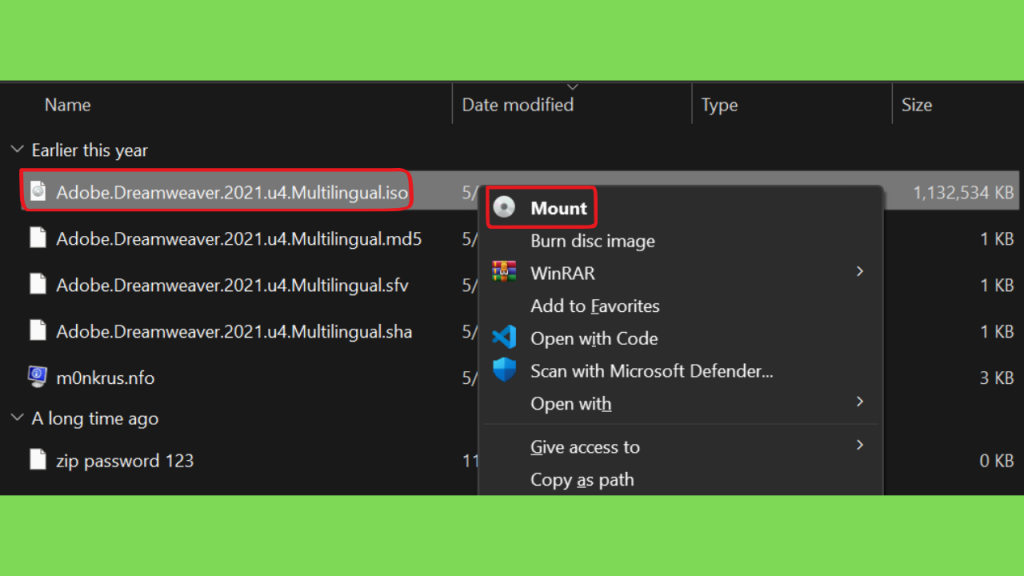Click the Microsoft Defender shield icon
1024x576 pixels.
click(504, 370)
